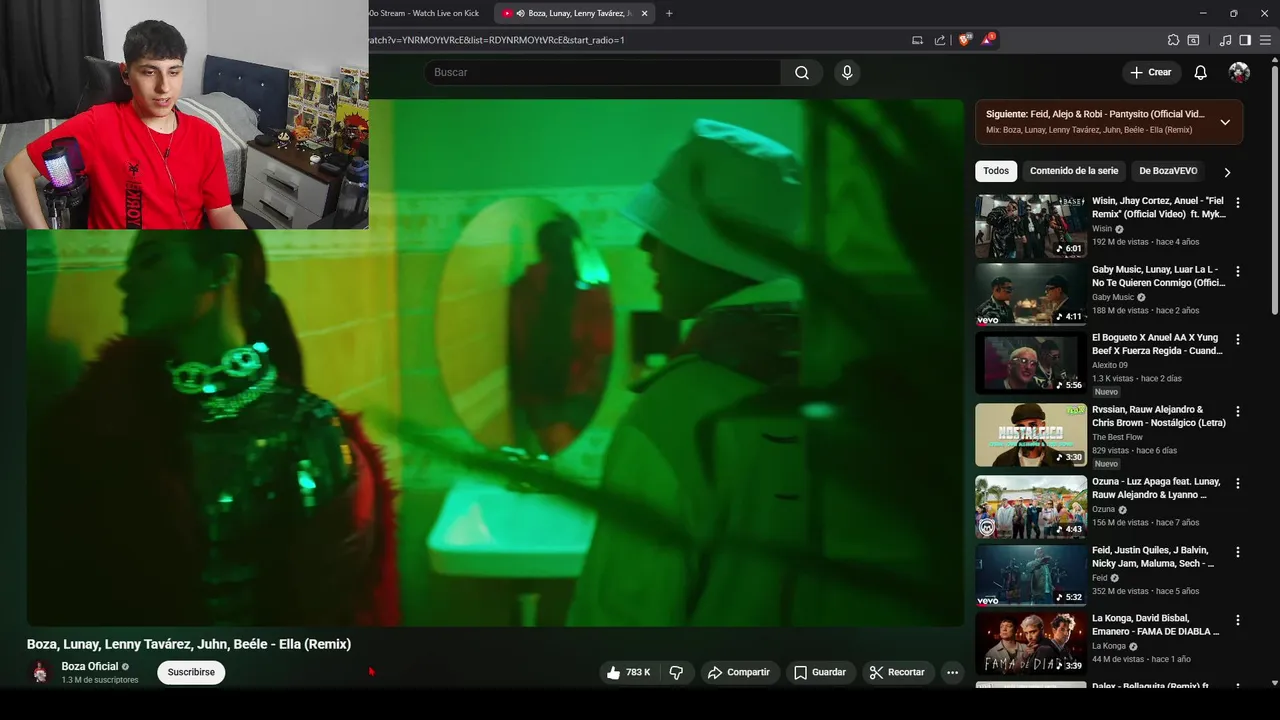The image size is (1280, 720).
Task: Click the Buscar search field
Action: [603, 72]
